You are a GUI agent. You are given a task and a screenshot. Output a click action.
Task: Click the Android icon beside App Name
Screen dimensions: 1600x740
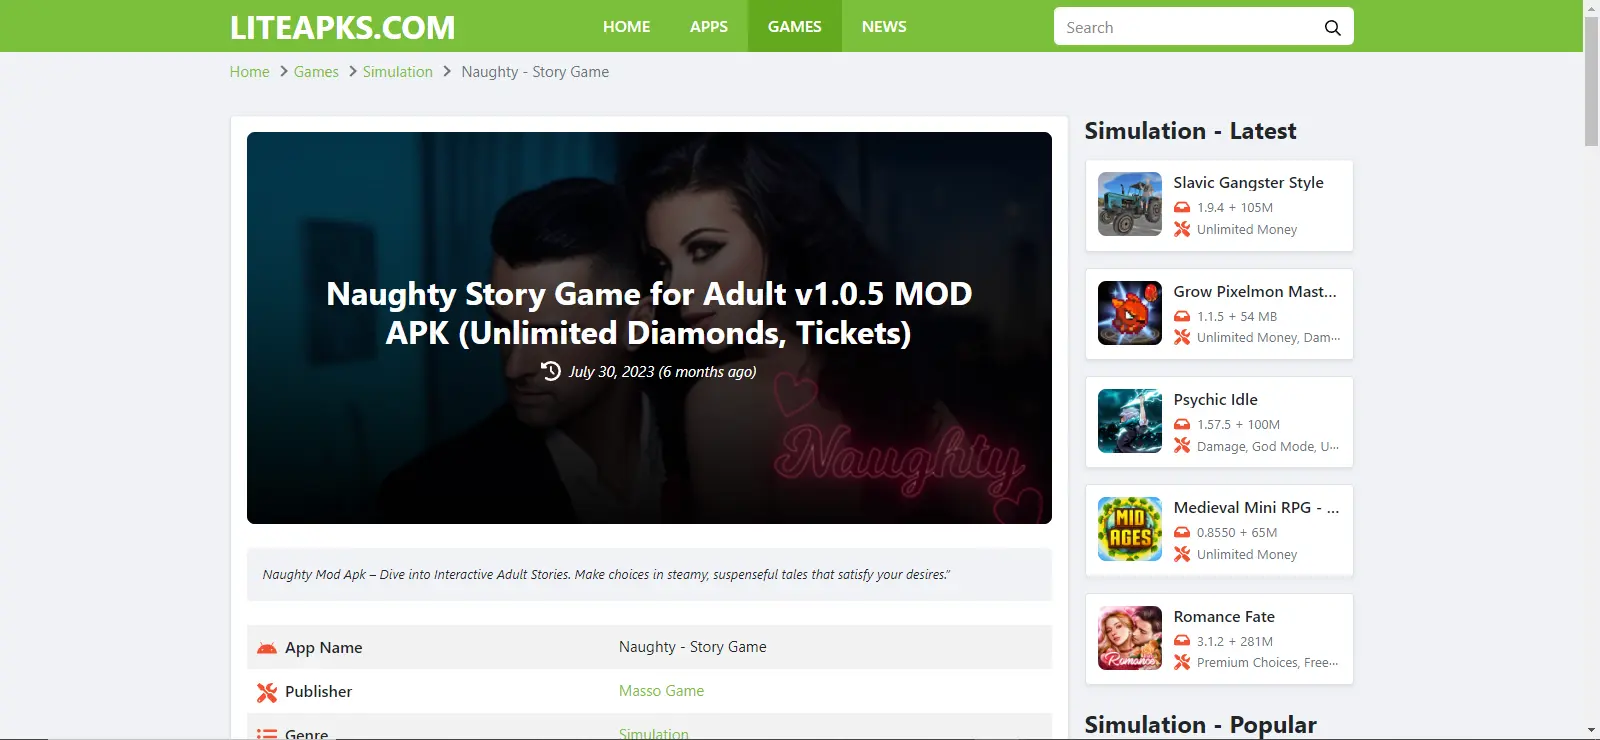(x=267, y=648)
